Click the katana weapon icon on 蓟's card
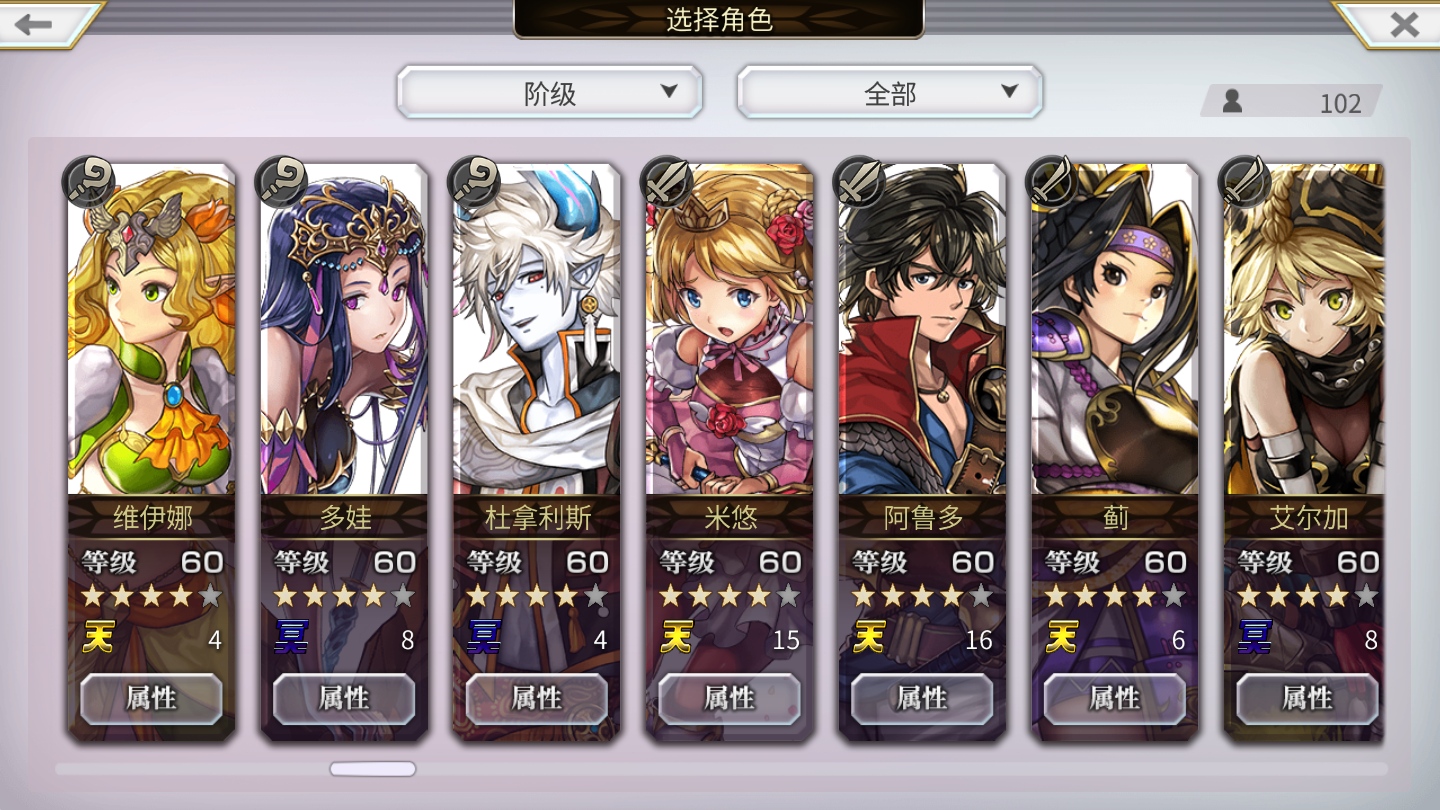Image resolution: width=1440 pixels, height=810 pixels. tap(1053, 182)
